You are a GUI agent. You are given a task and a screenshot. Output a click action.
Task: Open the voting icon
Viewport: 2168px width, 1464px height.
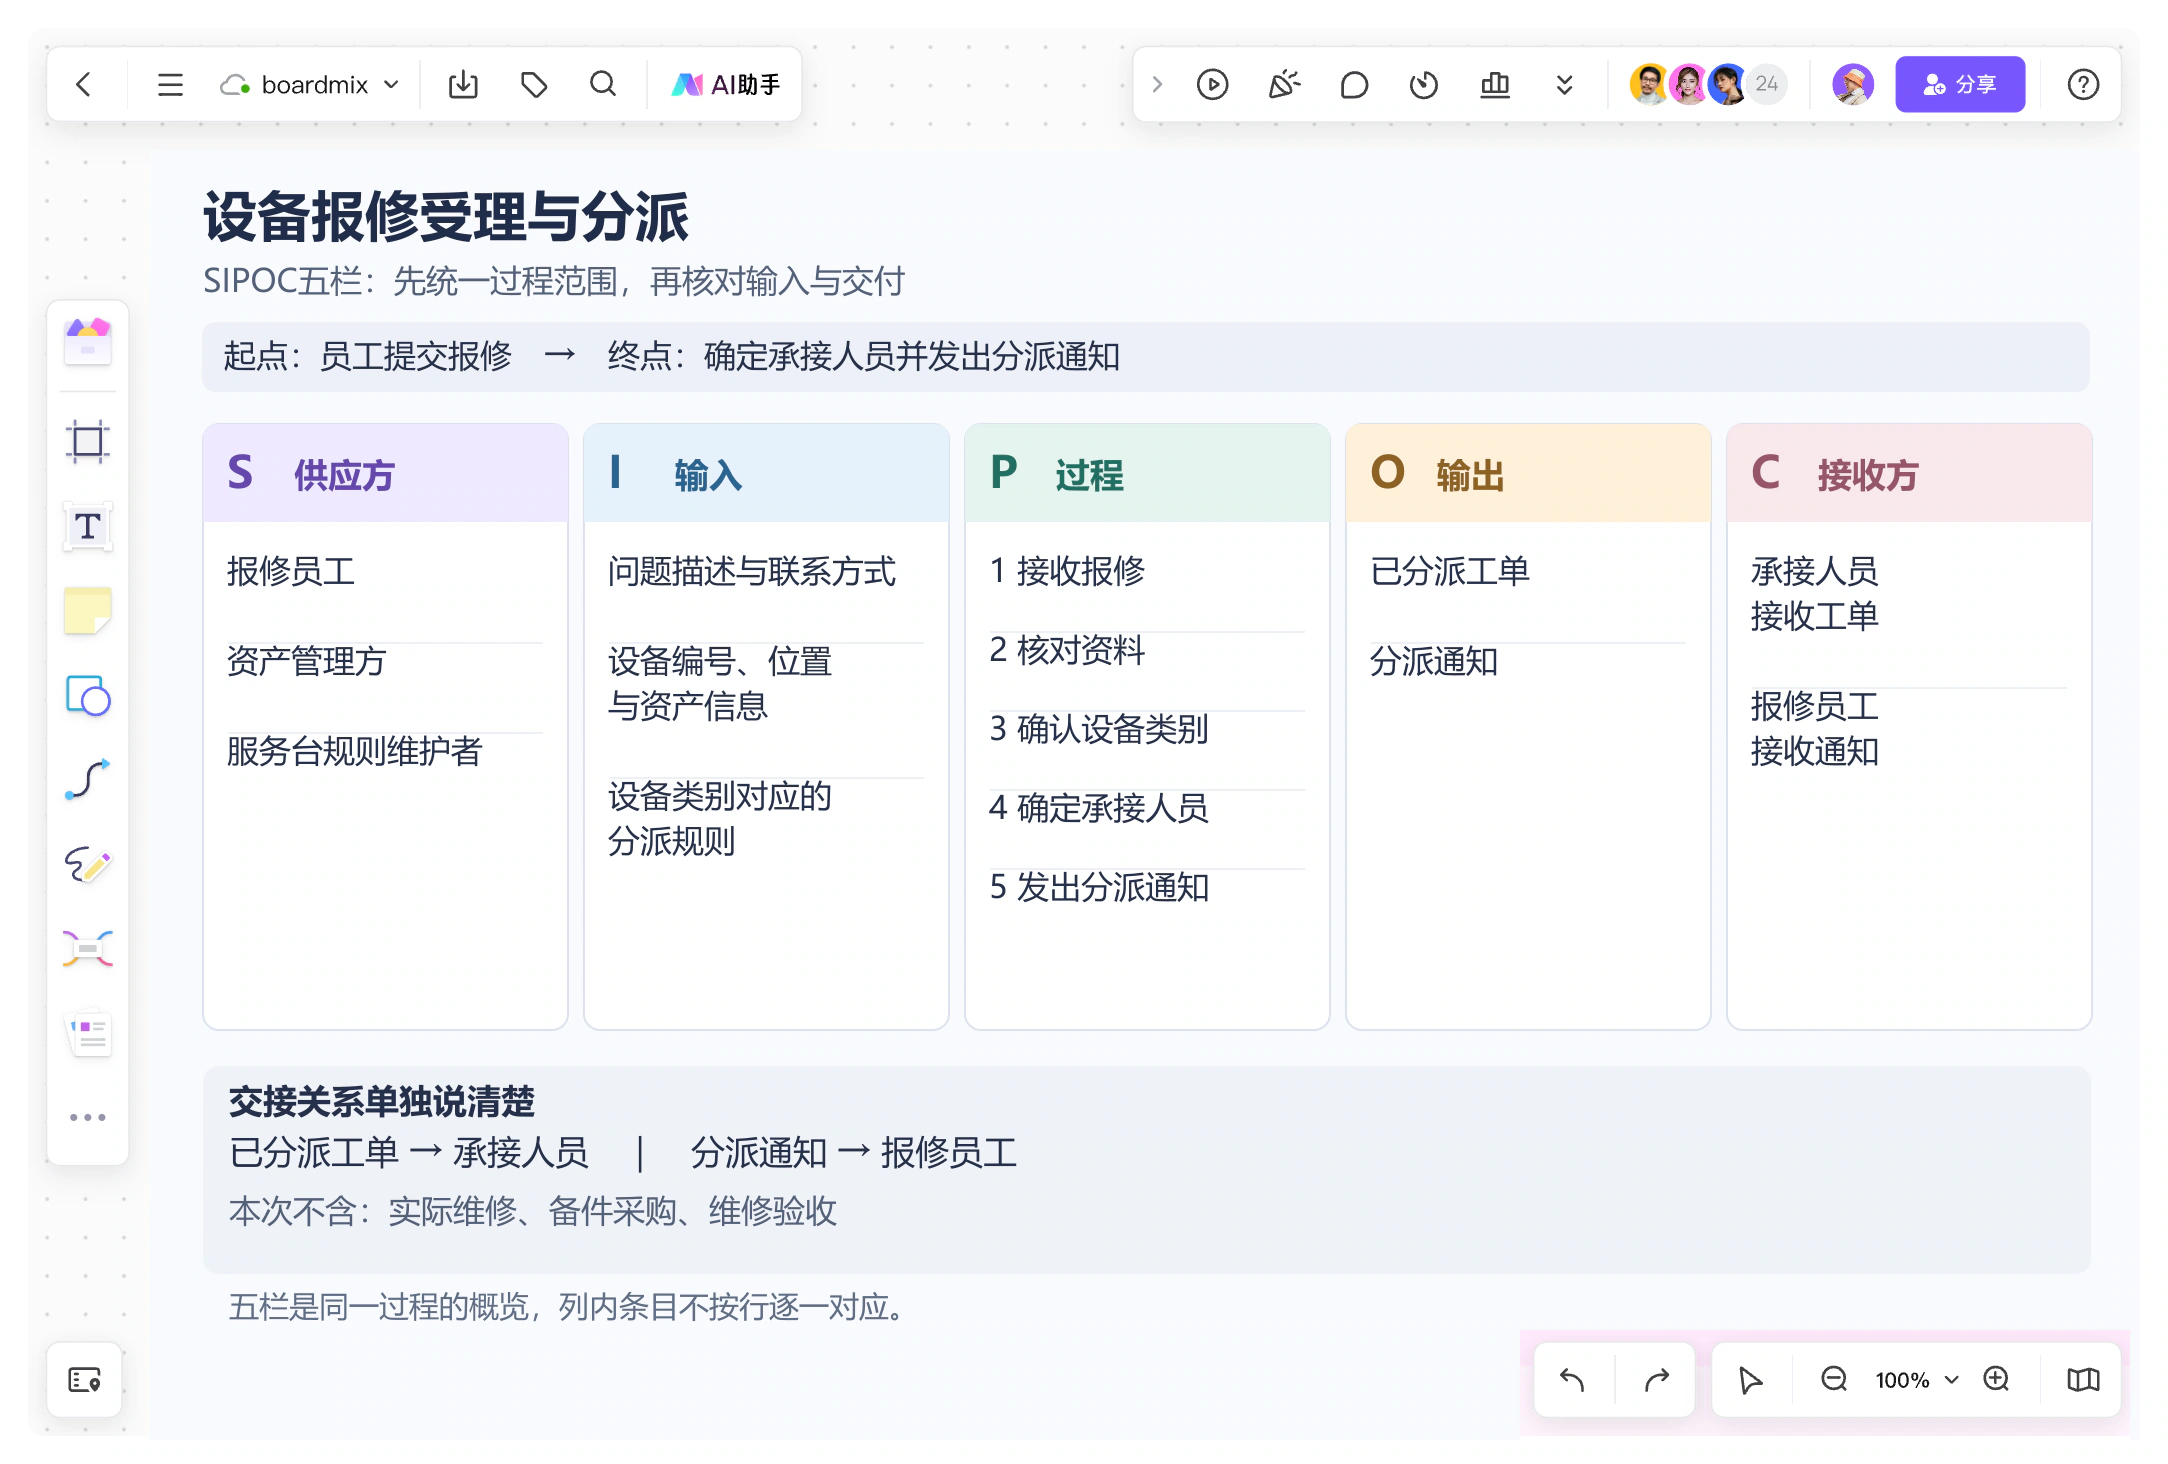point(1495,85)
